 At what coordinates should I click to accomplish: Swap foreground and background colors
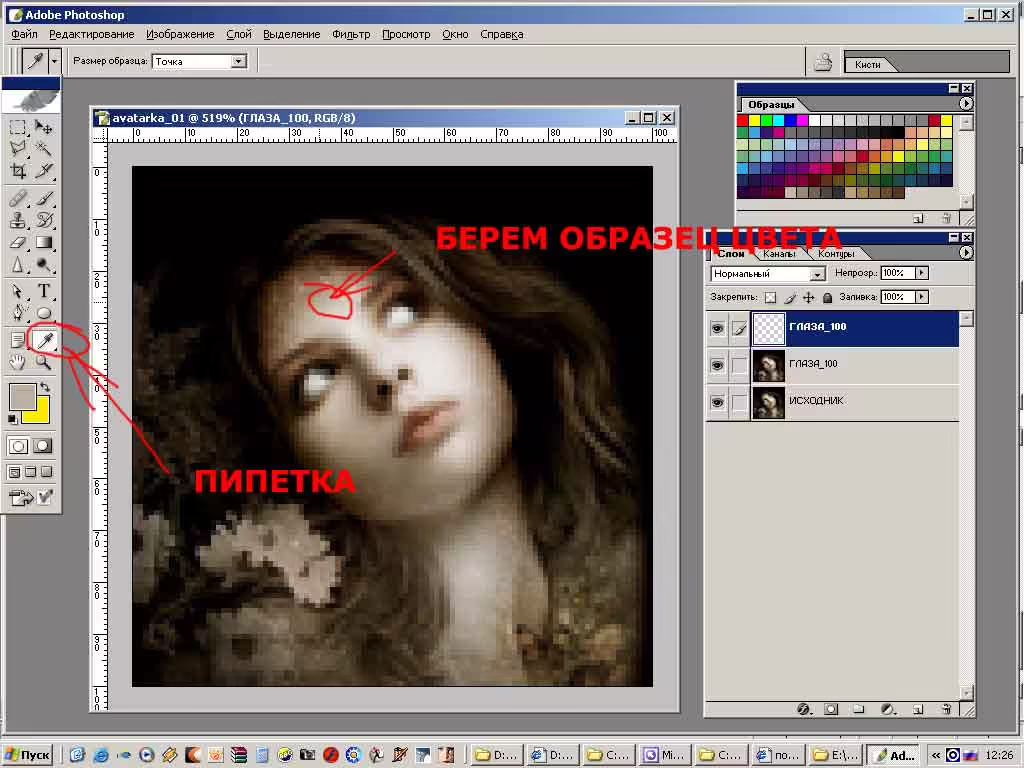[x=45, y=387]
